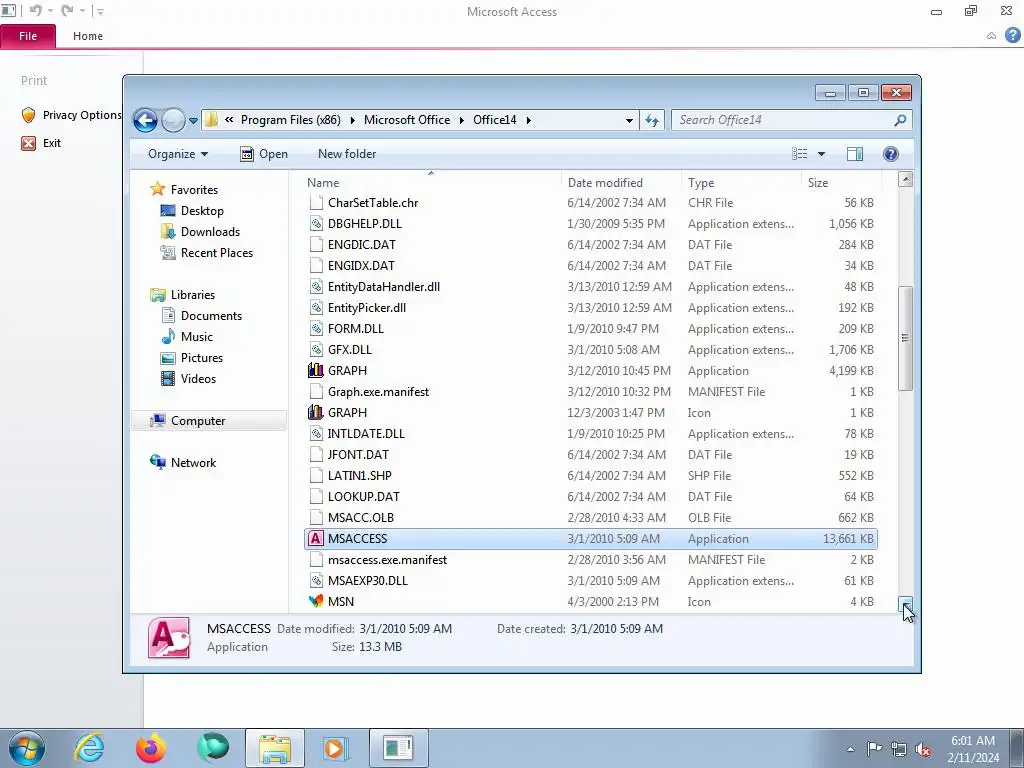Click the muted volume tray icon
Image resolution: width=1024 pixels, height=768 pixels.
point(923,749)
